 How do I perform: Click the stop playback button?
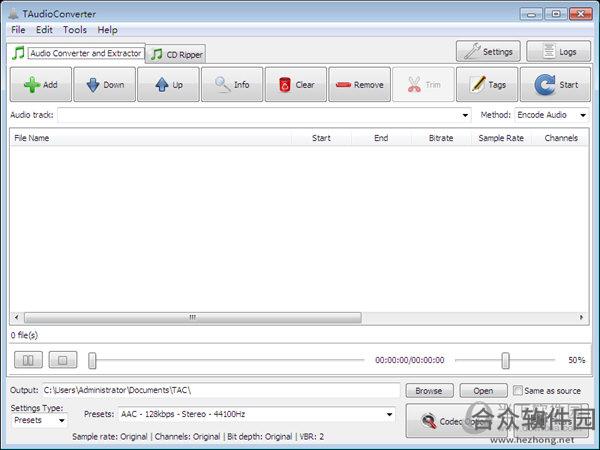63,360
